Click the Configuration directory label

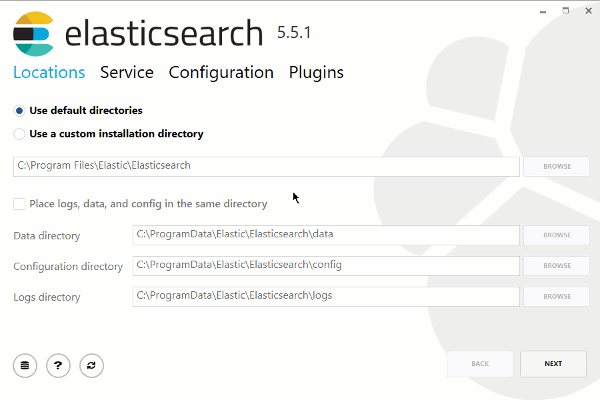click(68, 266)
